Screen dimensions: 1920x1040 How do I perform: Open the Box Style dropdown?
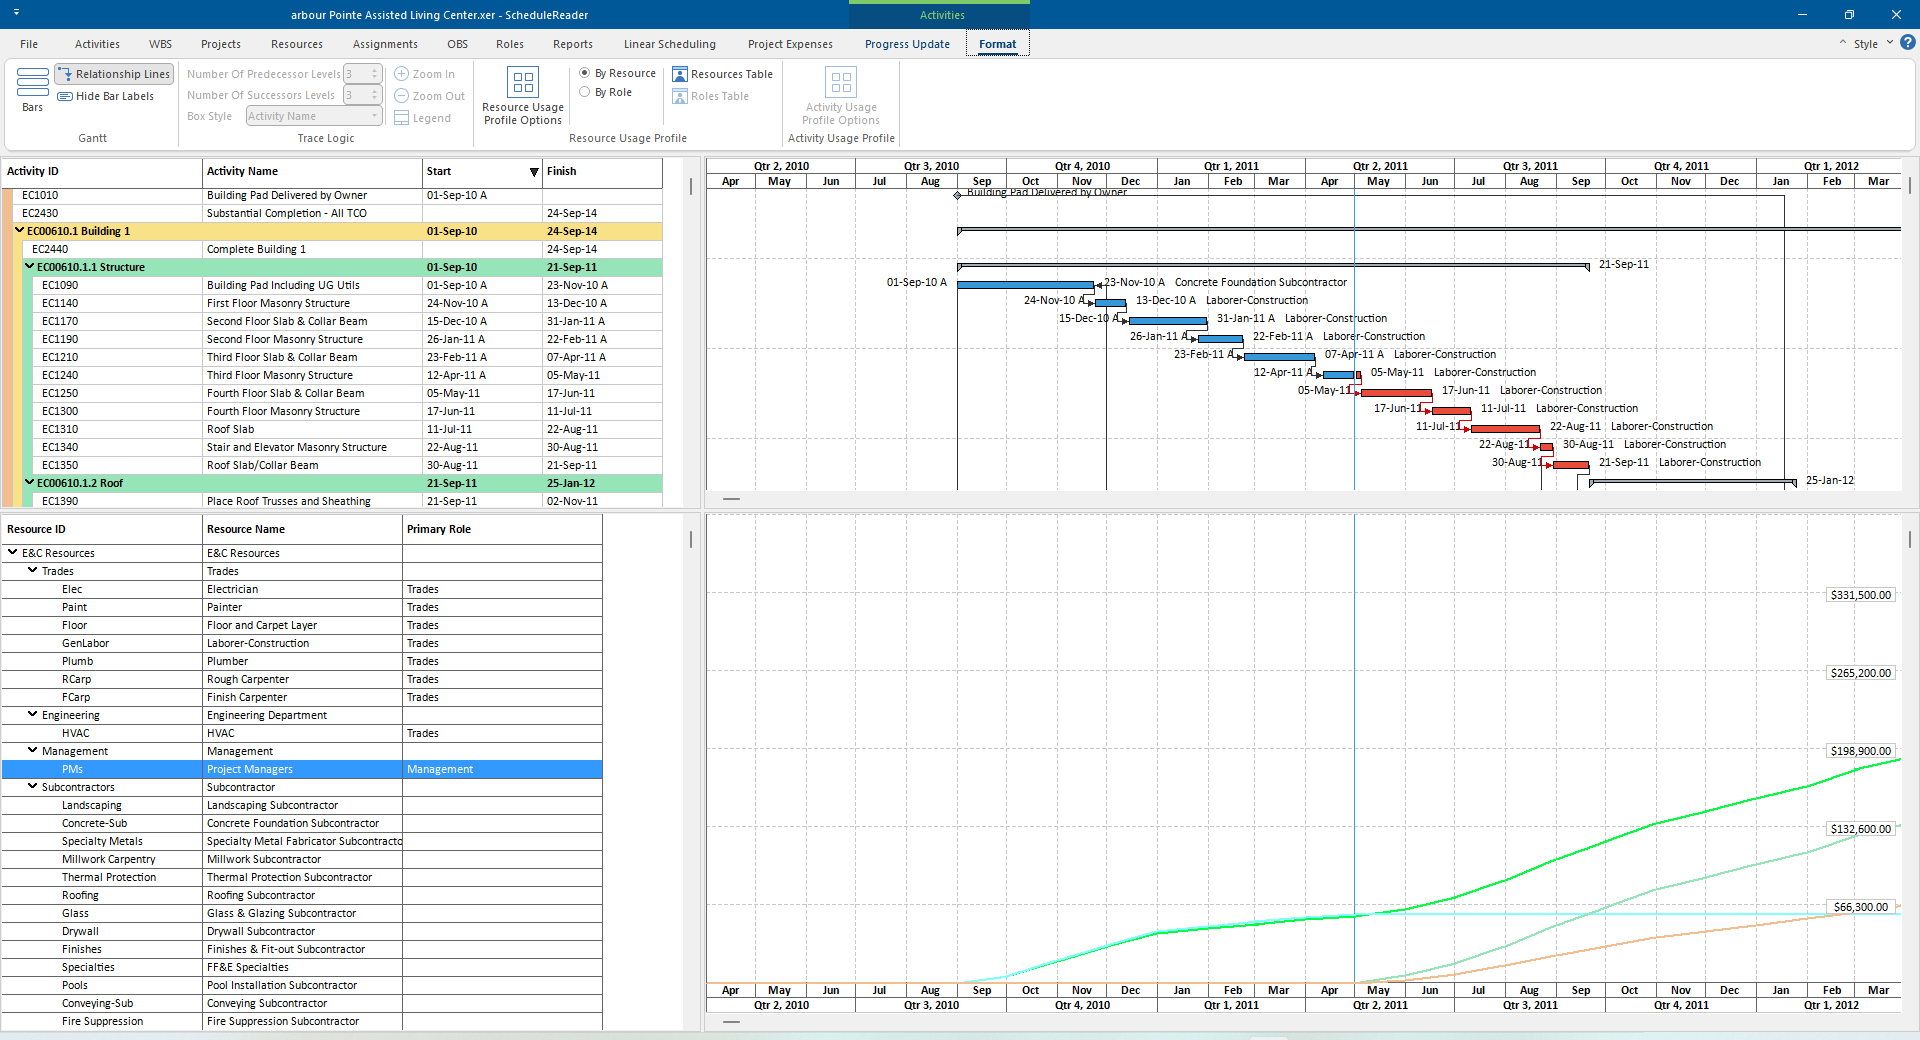click(x=374, y=116)
